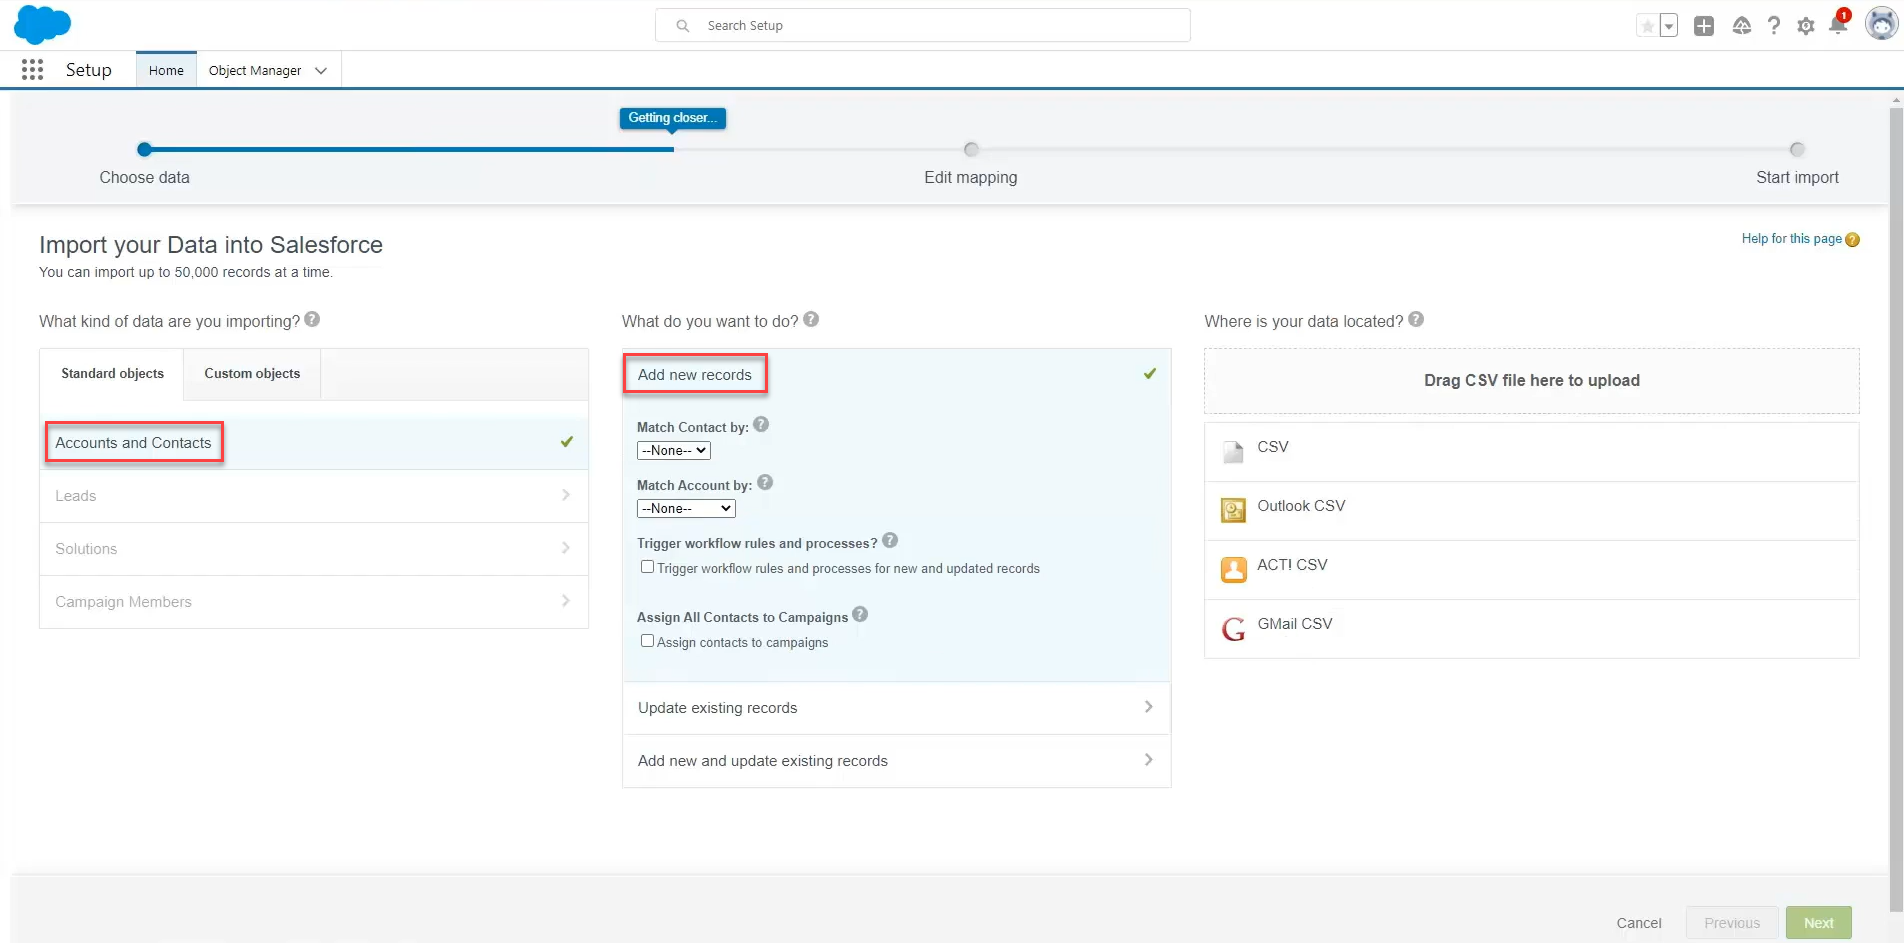
Task: Click help icon beside data kind question
Action: pos(312,320)
